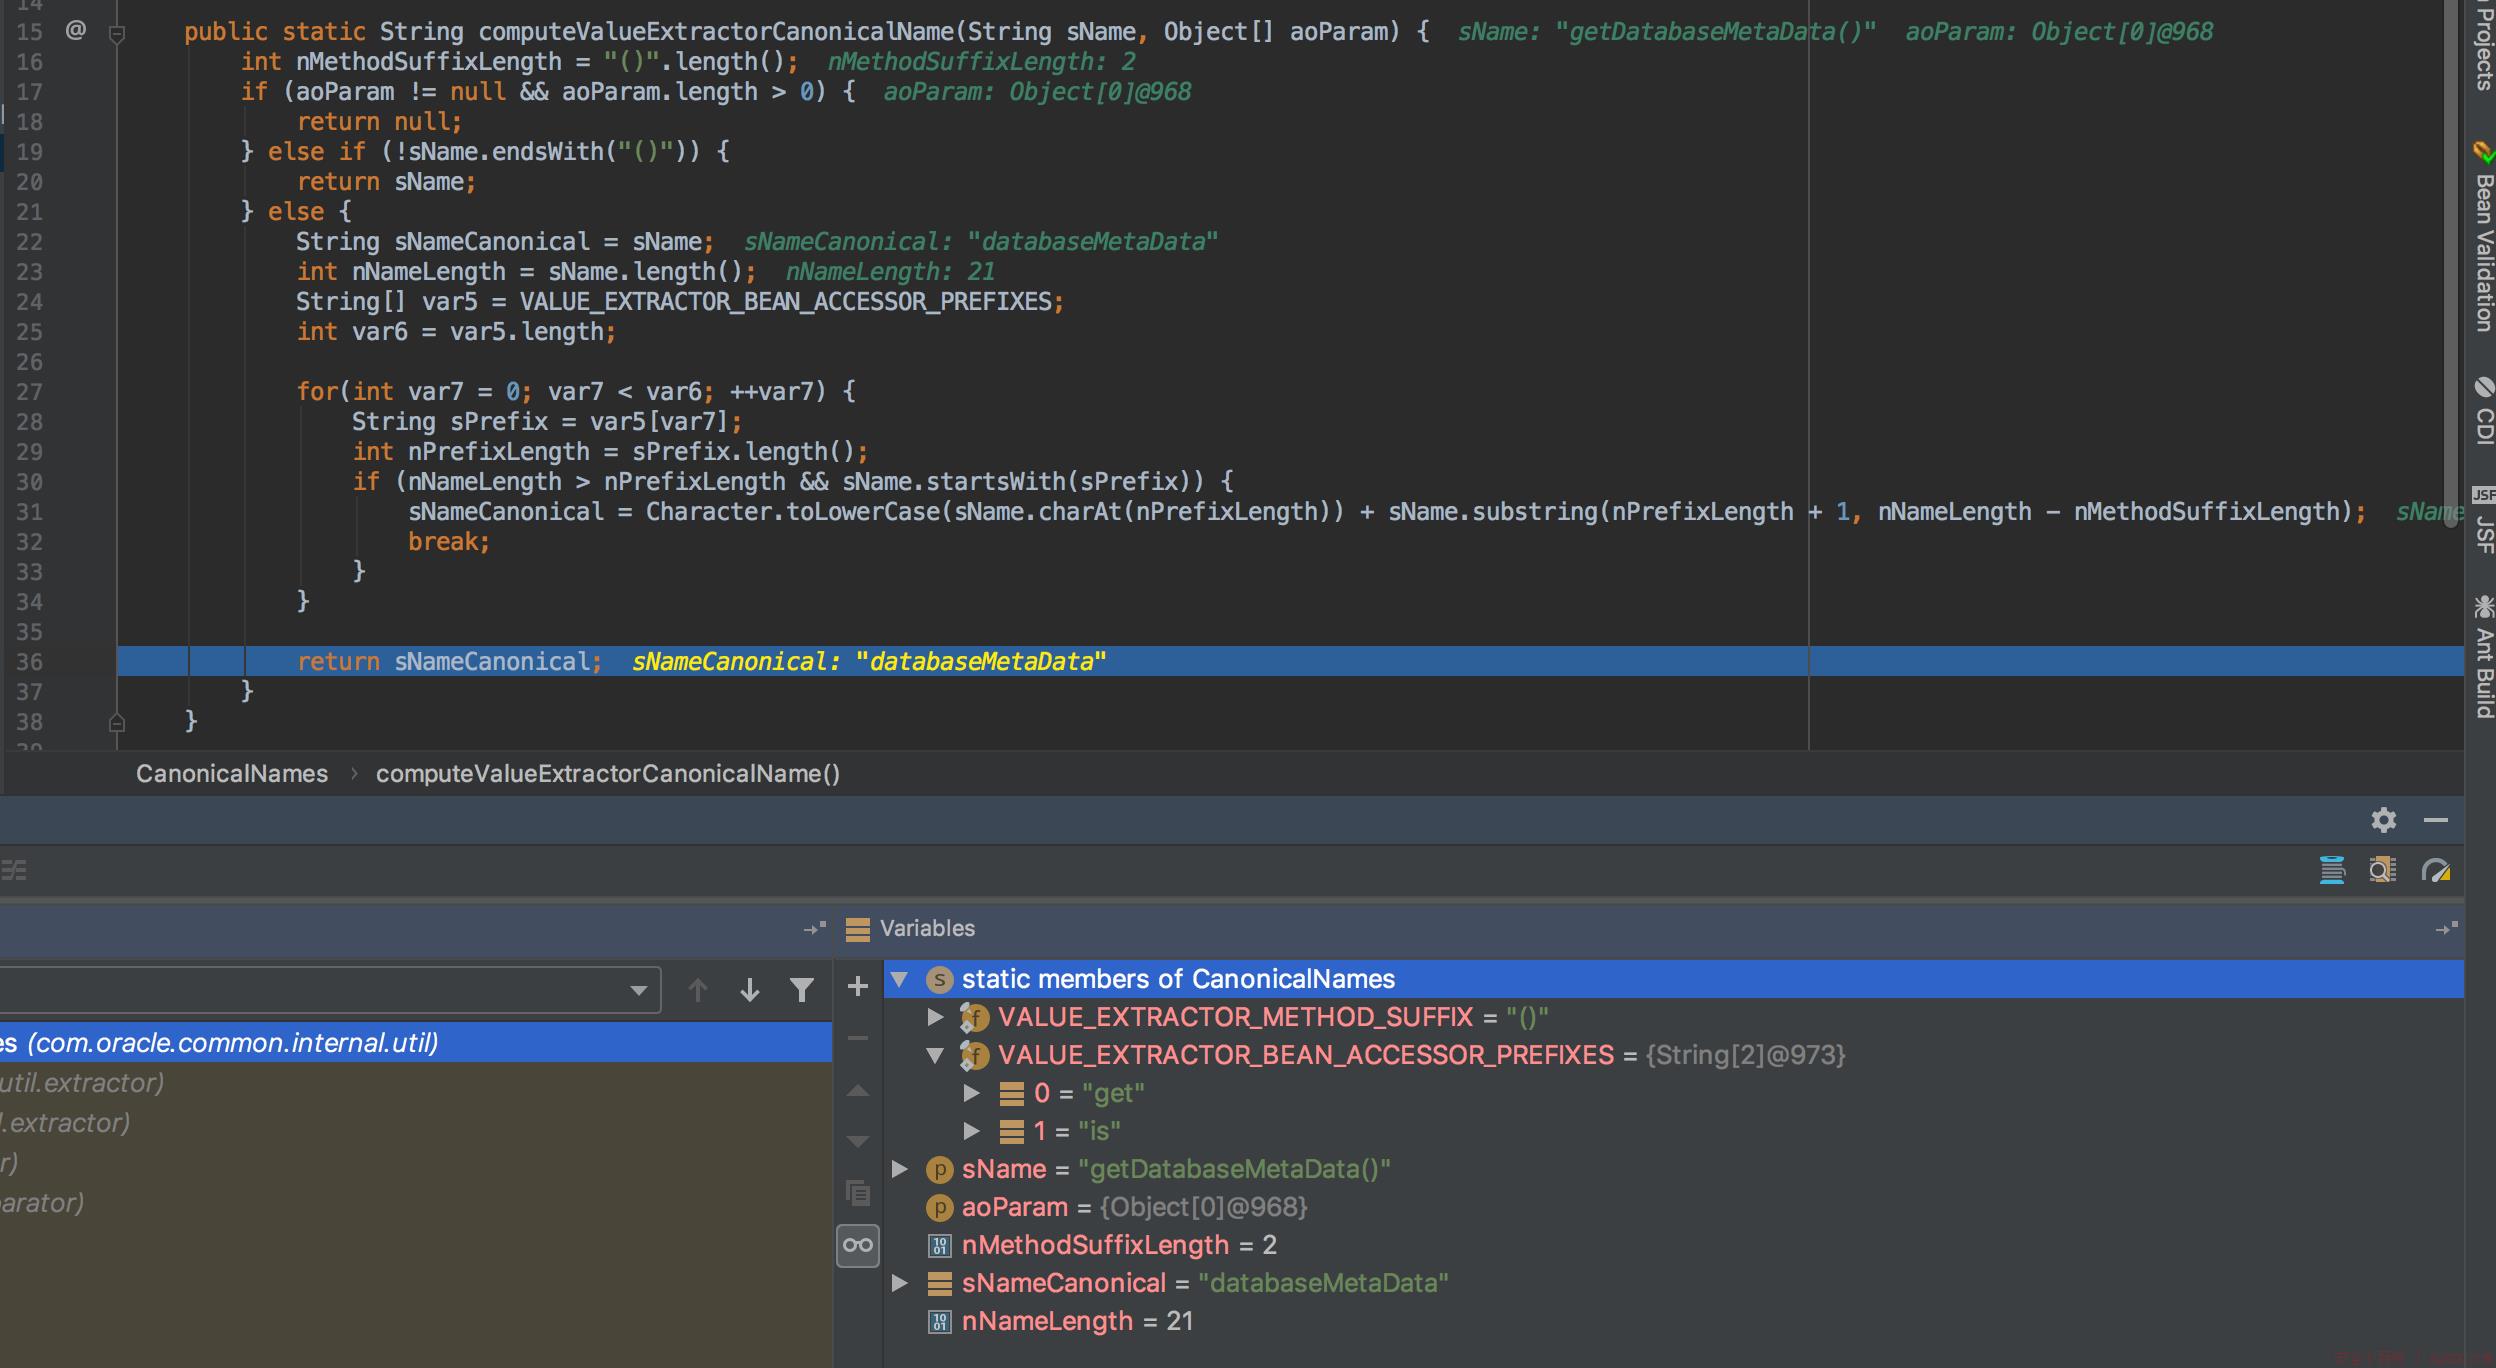Hide the debug tool window
The height and width of the screenshot is (1368, 2496).
2436,820
